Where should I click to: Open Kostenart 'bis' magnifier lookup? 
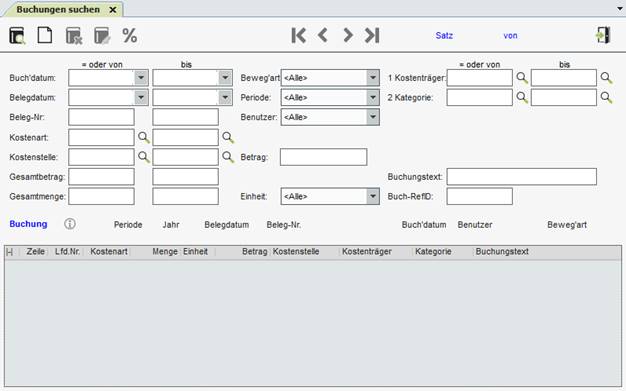[x=228, y=137]
